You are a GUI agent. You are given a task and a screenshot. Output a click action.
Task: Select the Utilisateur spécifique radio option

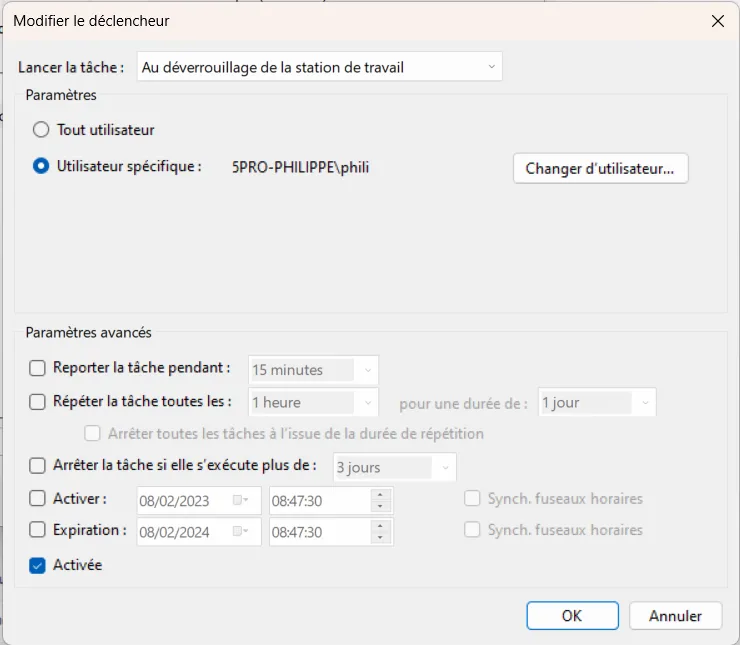coord(41,166)
